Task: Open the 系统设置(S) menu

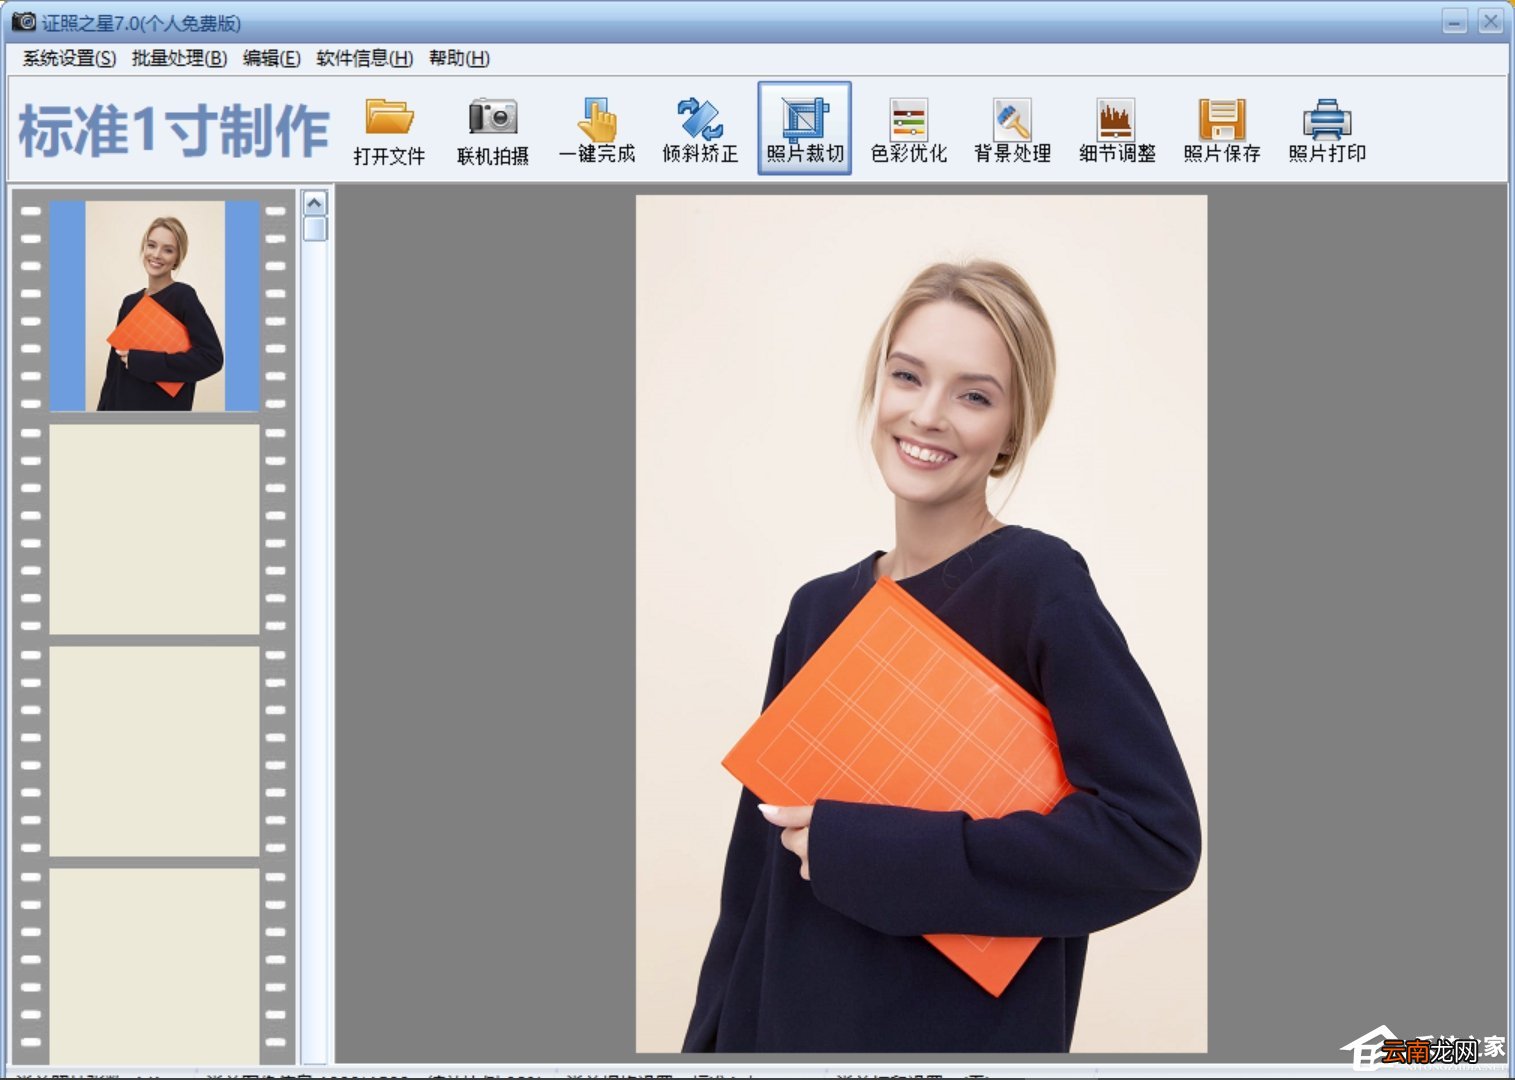Action: tap(69, 58)
